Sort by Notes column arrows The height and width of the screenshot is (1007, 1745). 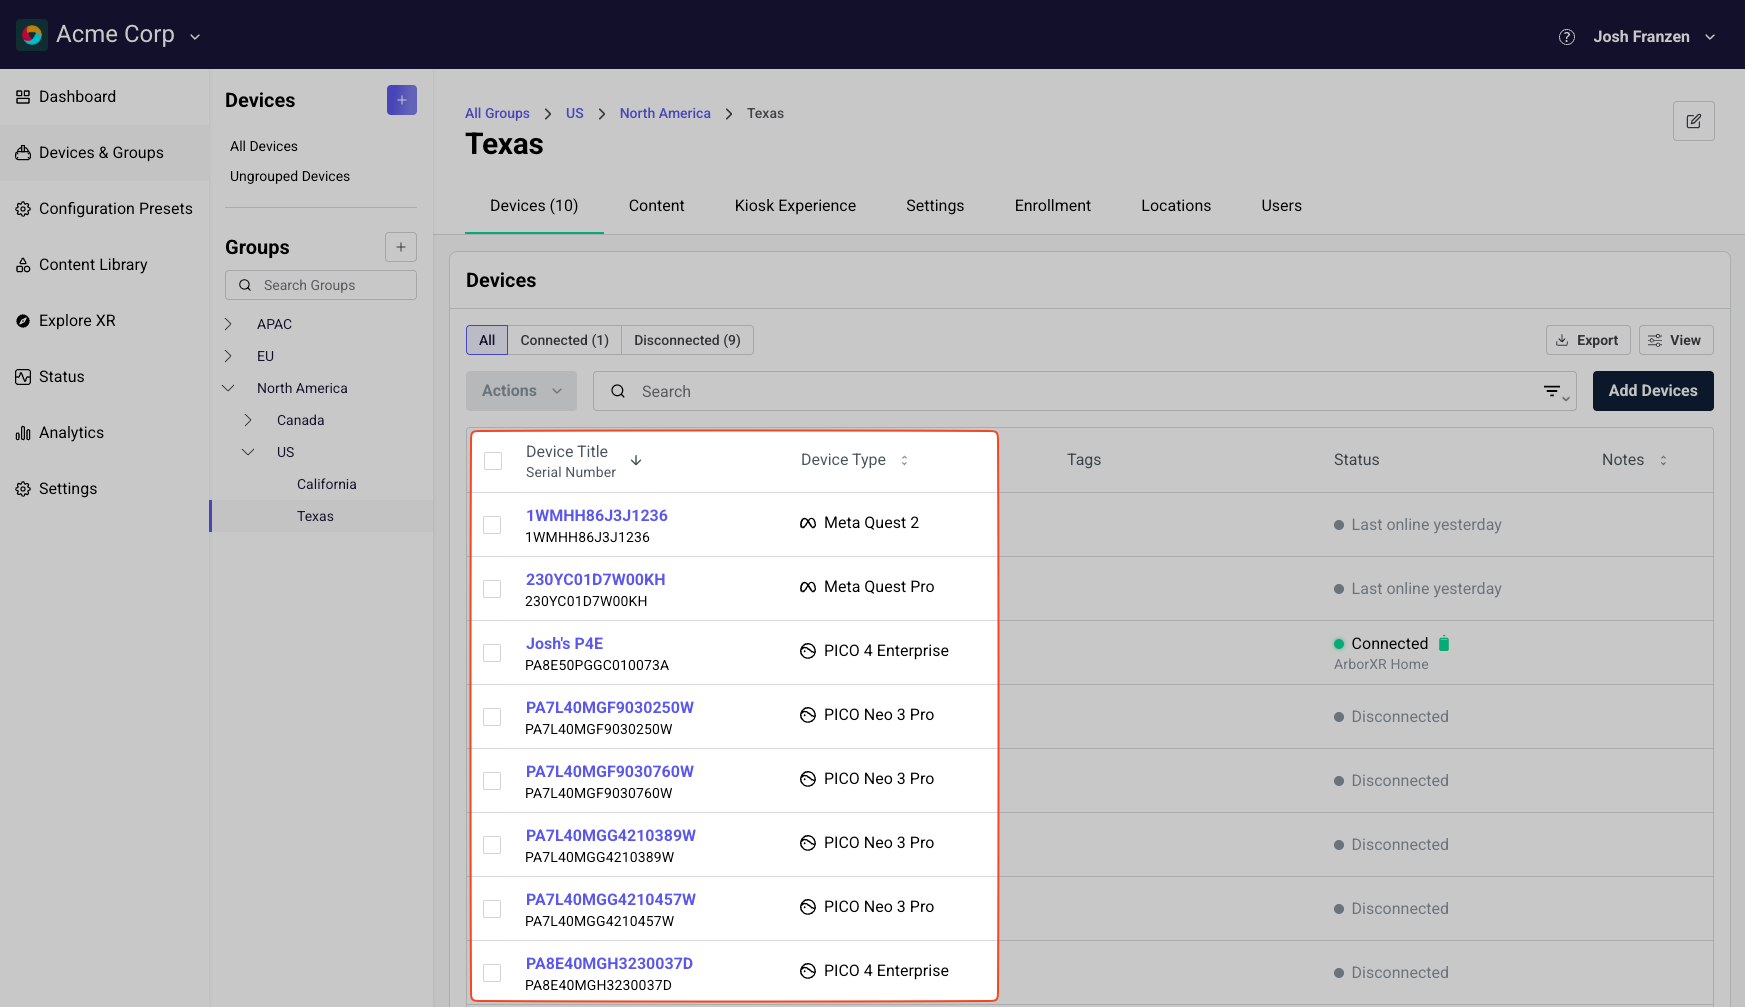[x=1663, y=460]
